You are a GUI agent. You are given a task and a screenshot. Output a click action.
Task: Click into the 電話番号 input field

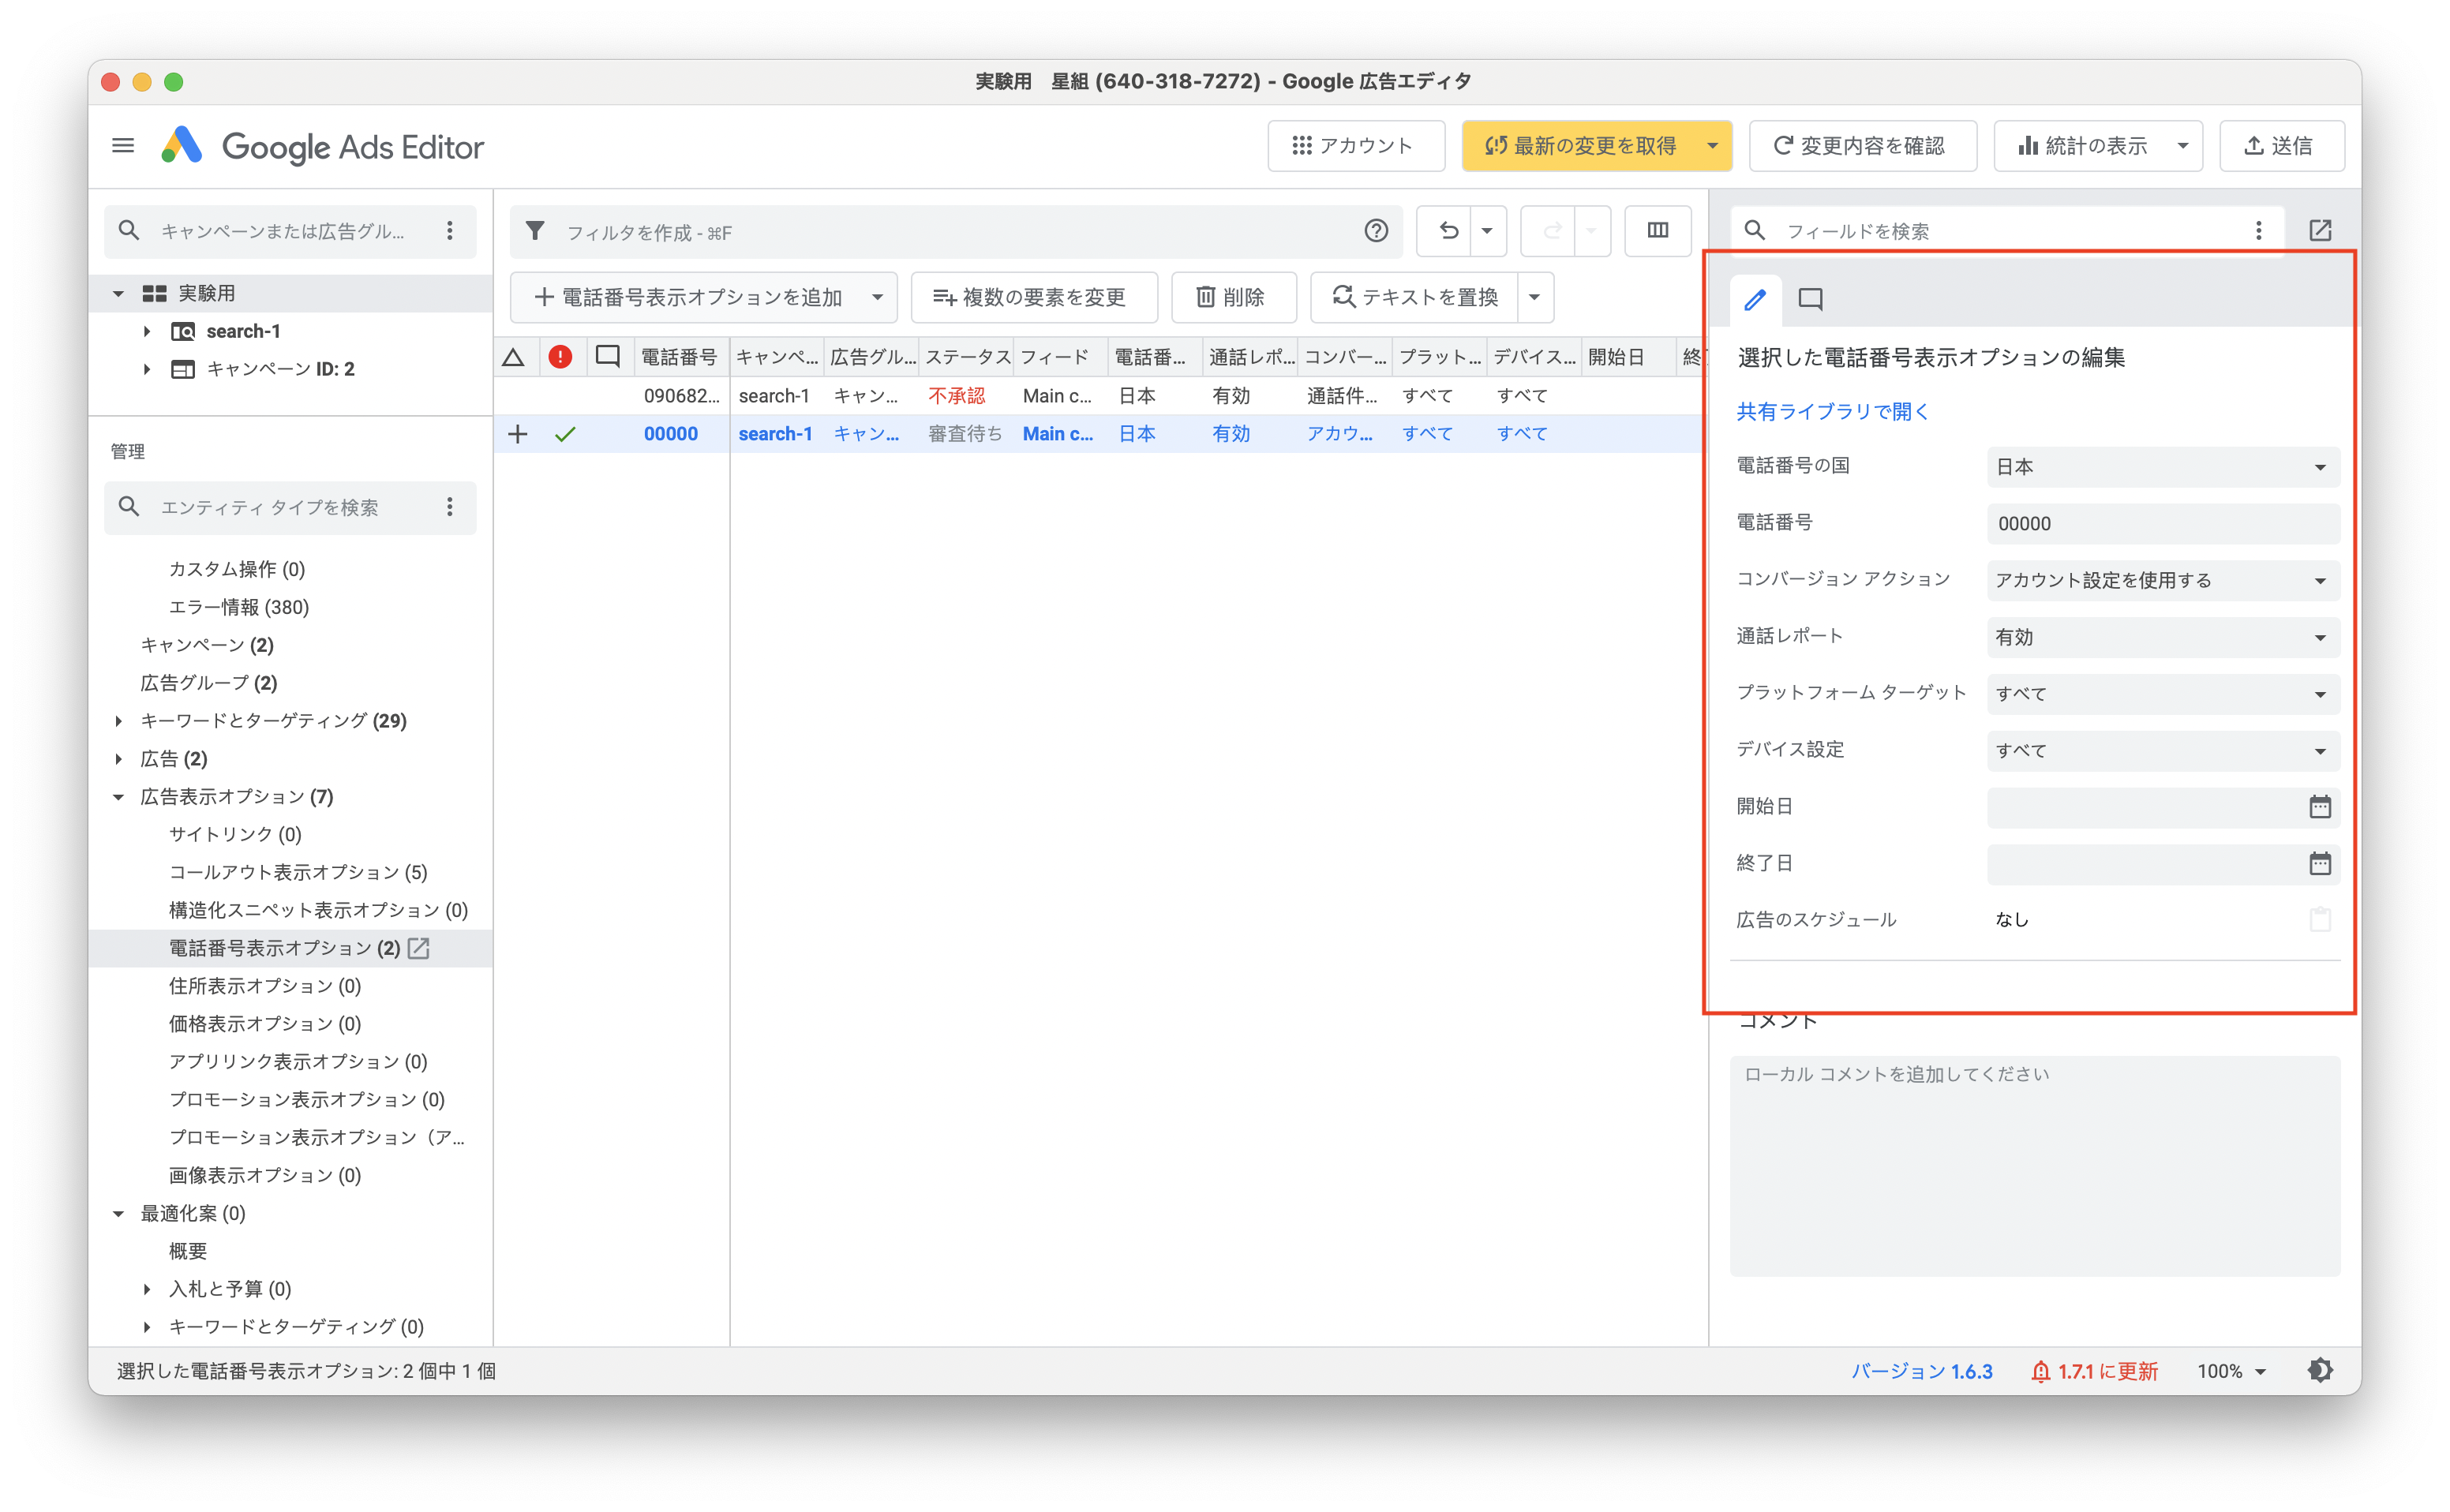2162,523
